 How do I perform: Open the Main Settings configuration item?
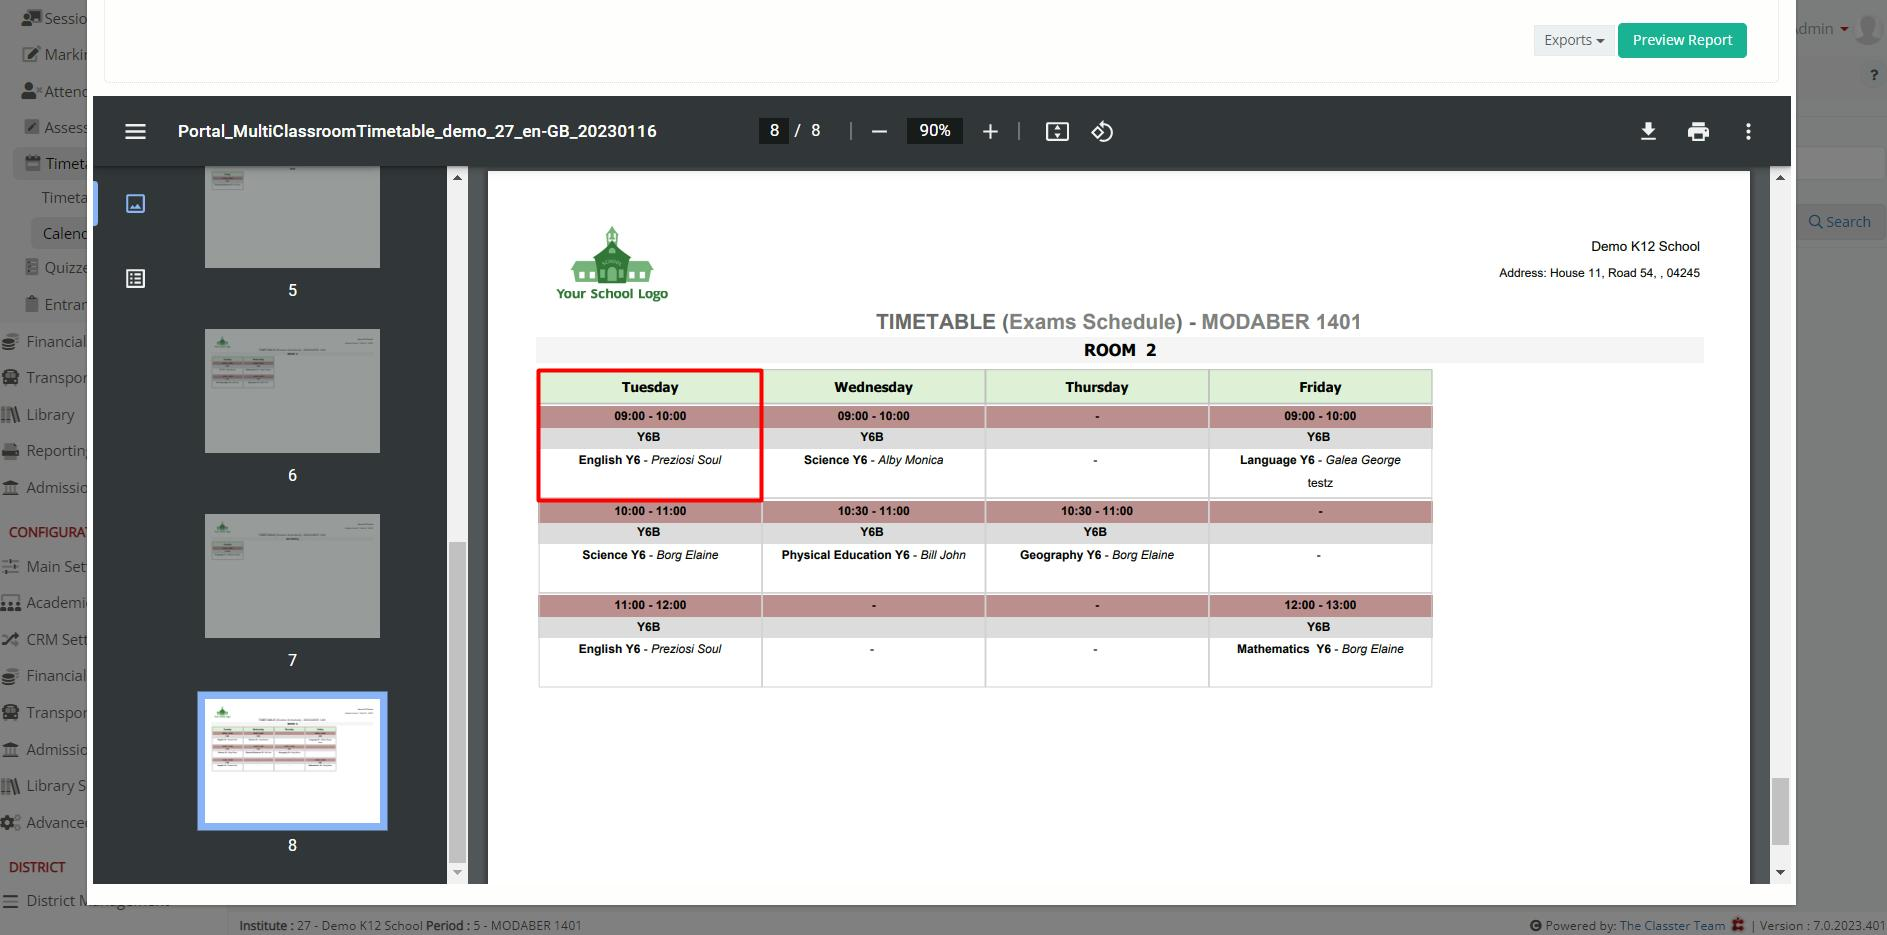(44, 566)
